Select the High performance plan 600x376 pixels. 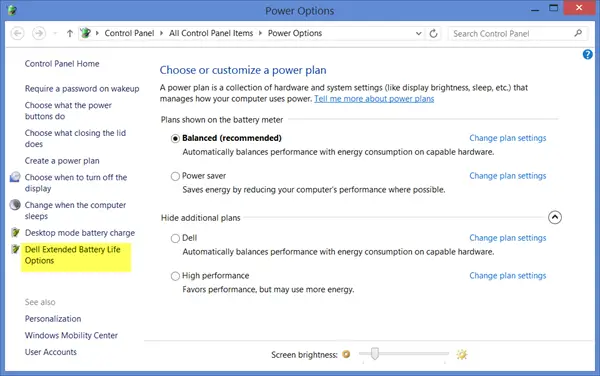(175, 276)
